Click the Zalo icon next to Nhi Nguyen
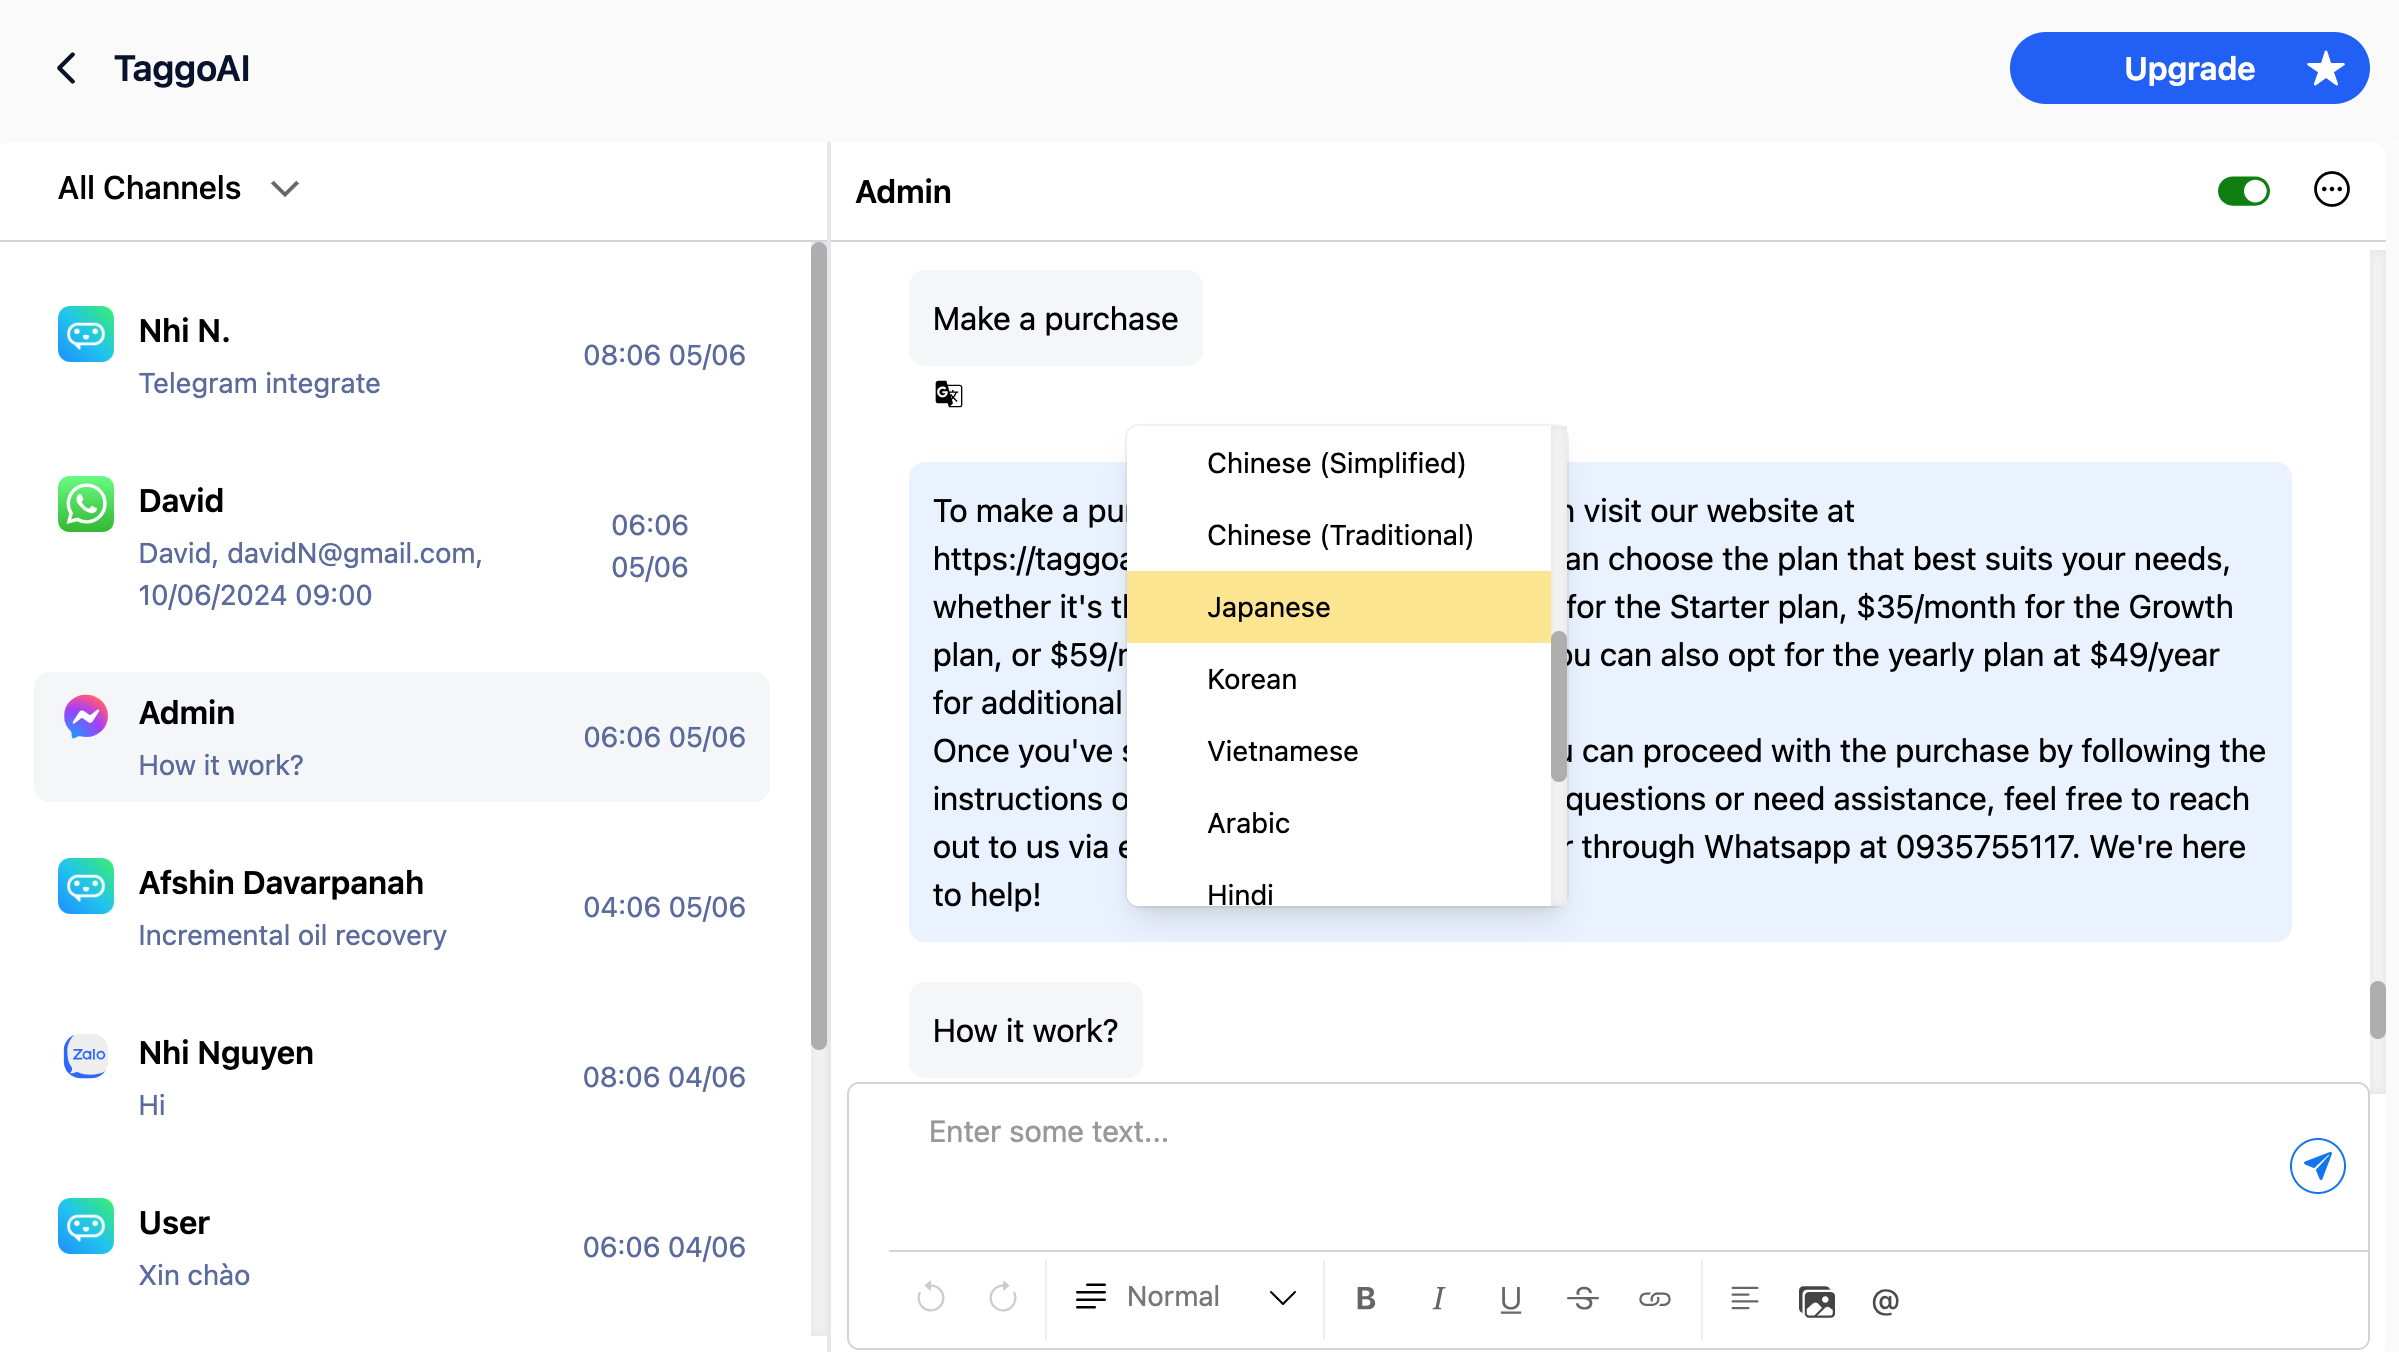Image resolution: width=2399 pixels, height=1352 pixels. coord(86,1056)
